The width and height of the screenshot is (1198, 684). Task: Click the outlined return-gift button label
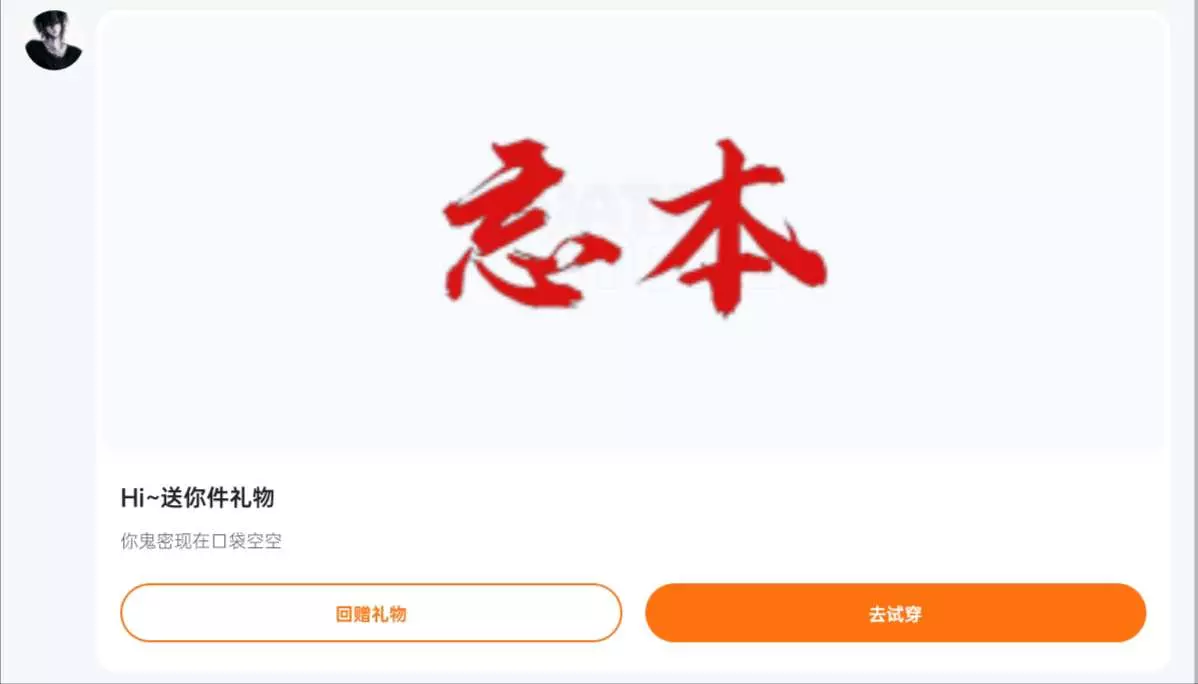tap(371, 614)
